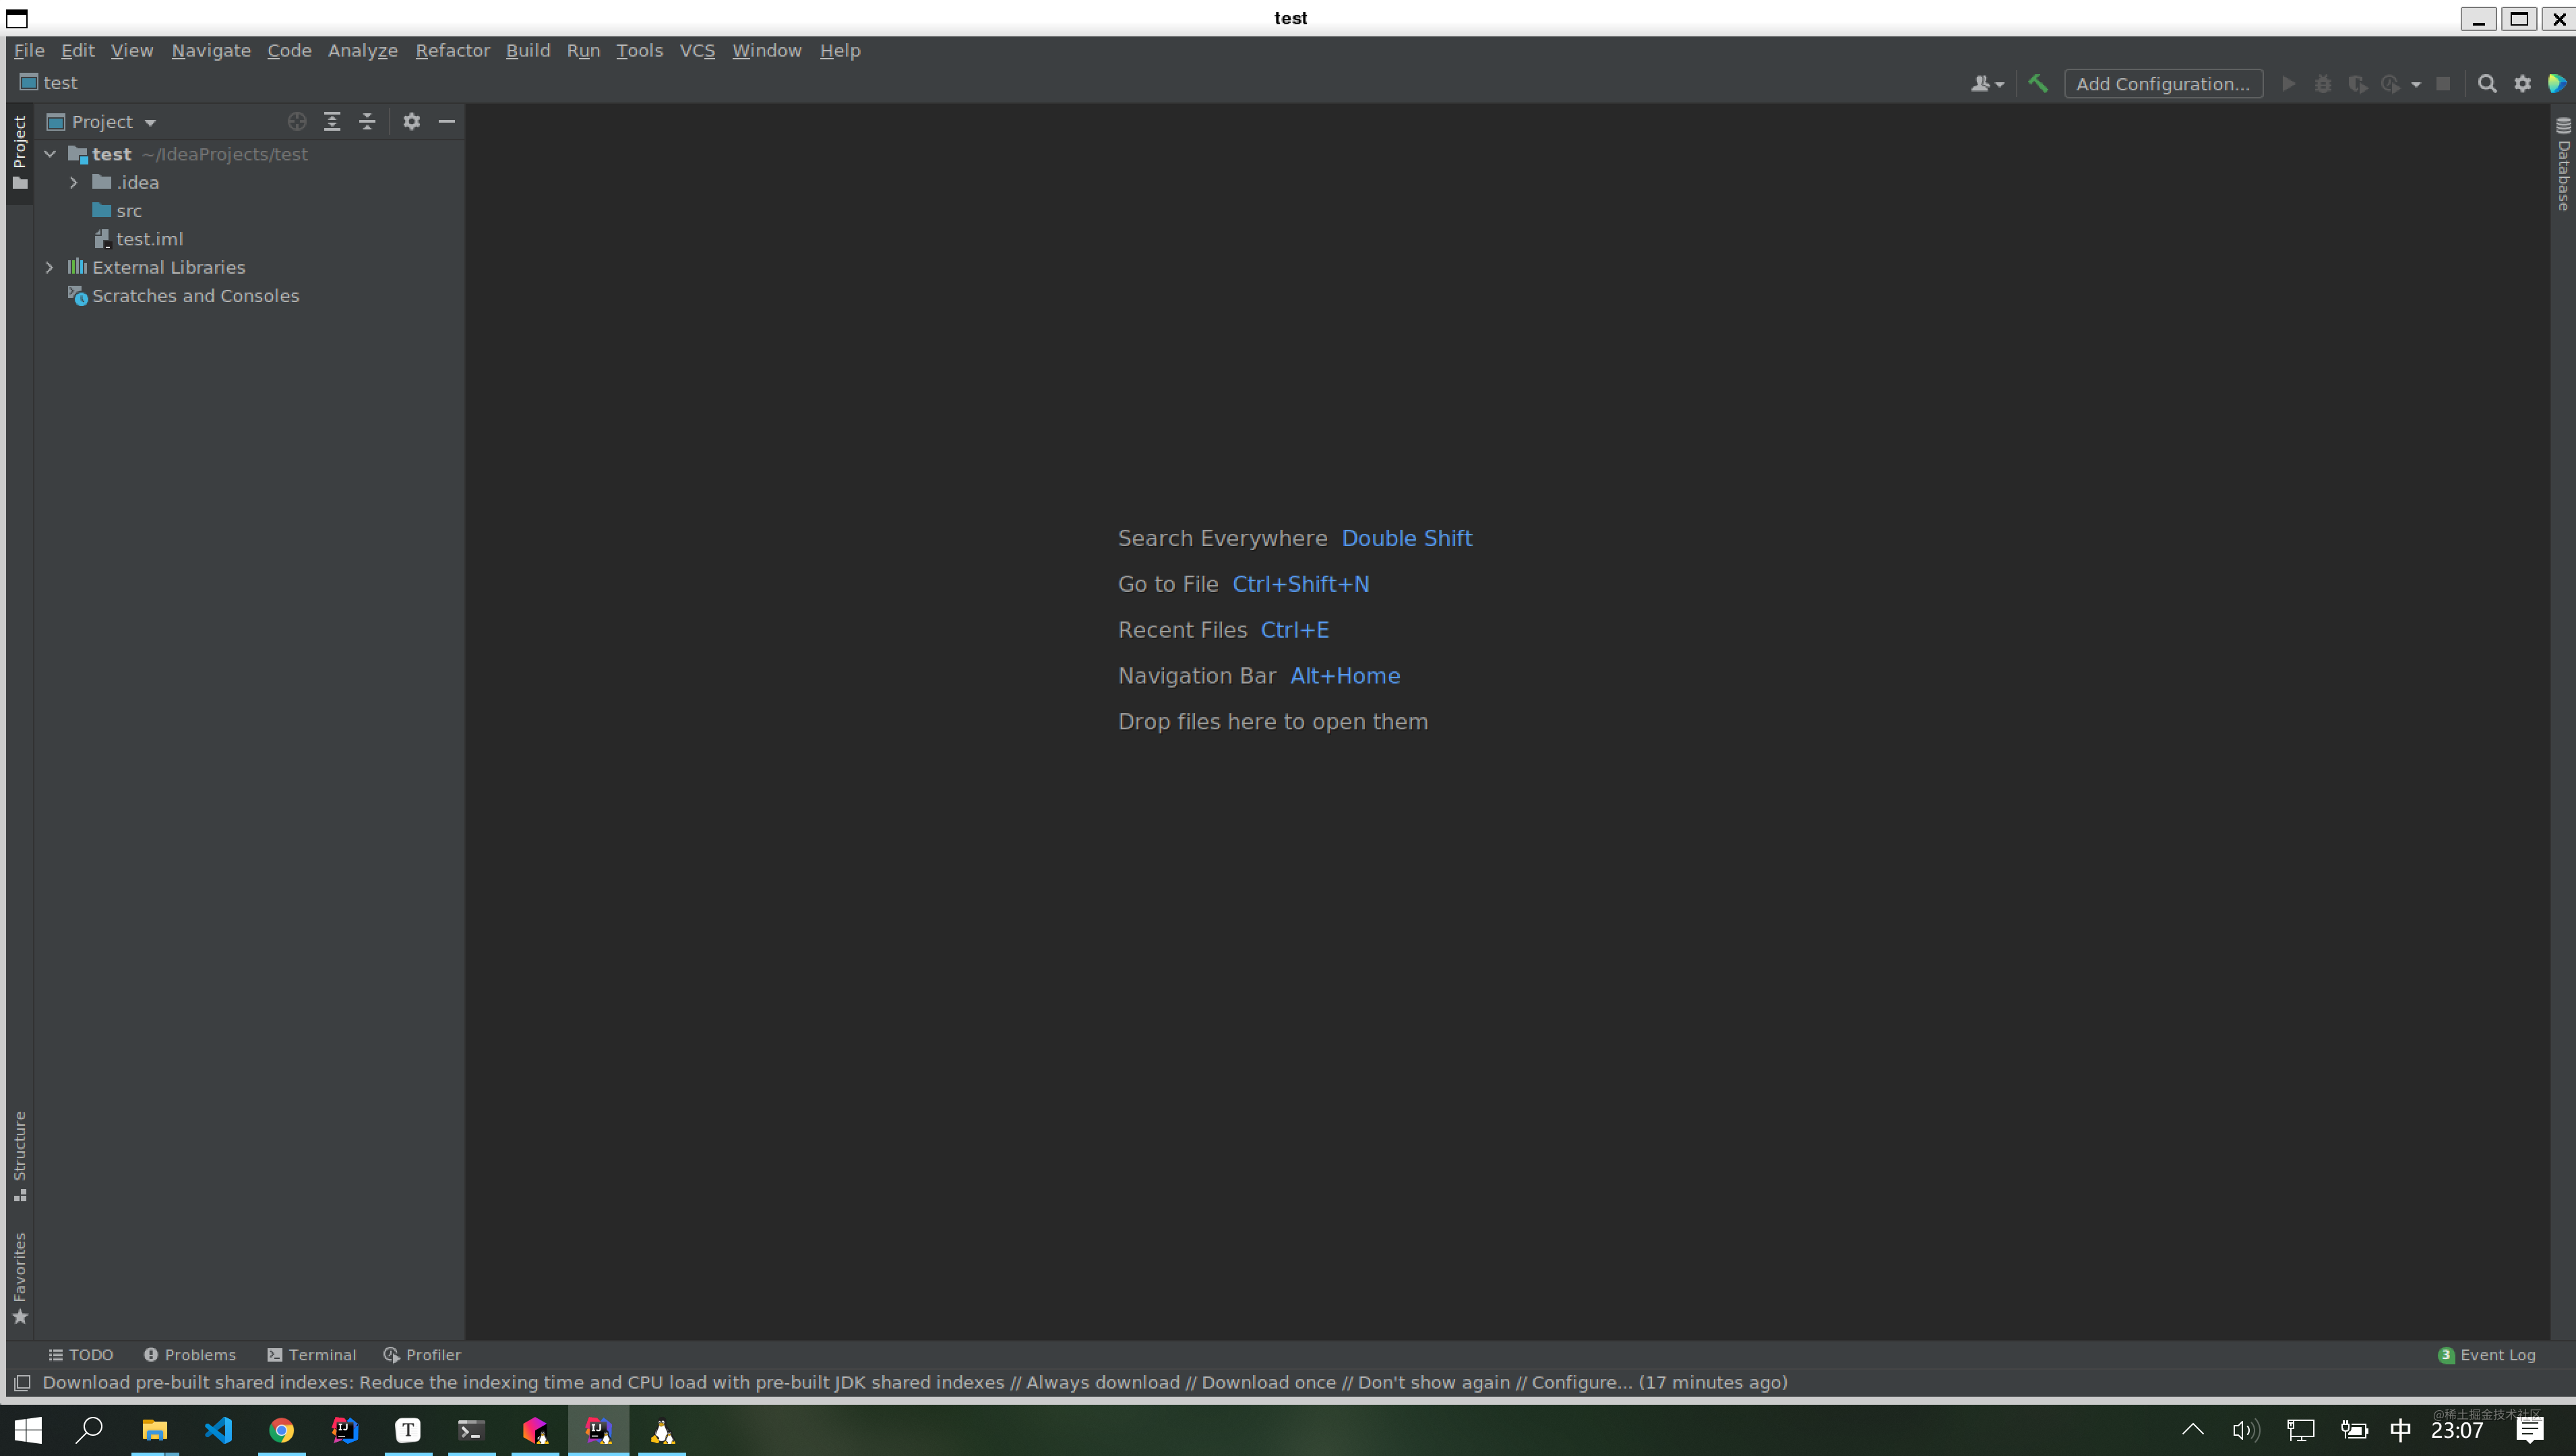Viewport: 2576px width, 1456px height.
Task: Toggle the Structure tool window on the left stripe
Action: [x=20, y=1156]
